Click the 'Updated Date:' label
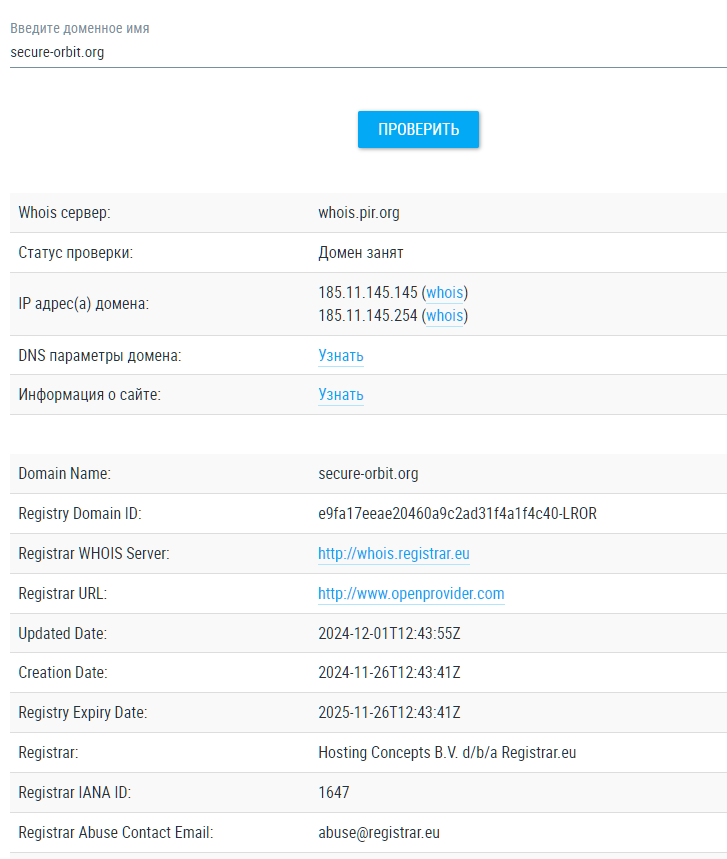This screenshot has height=859, width=727. (63, 633)
